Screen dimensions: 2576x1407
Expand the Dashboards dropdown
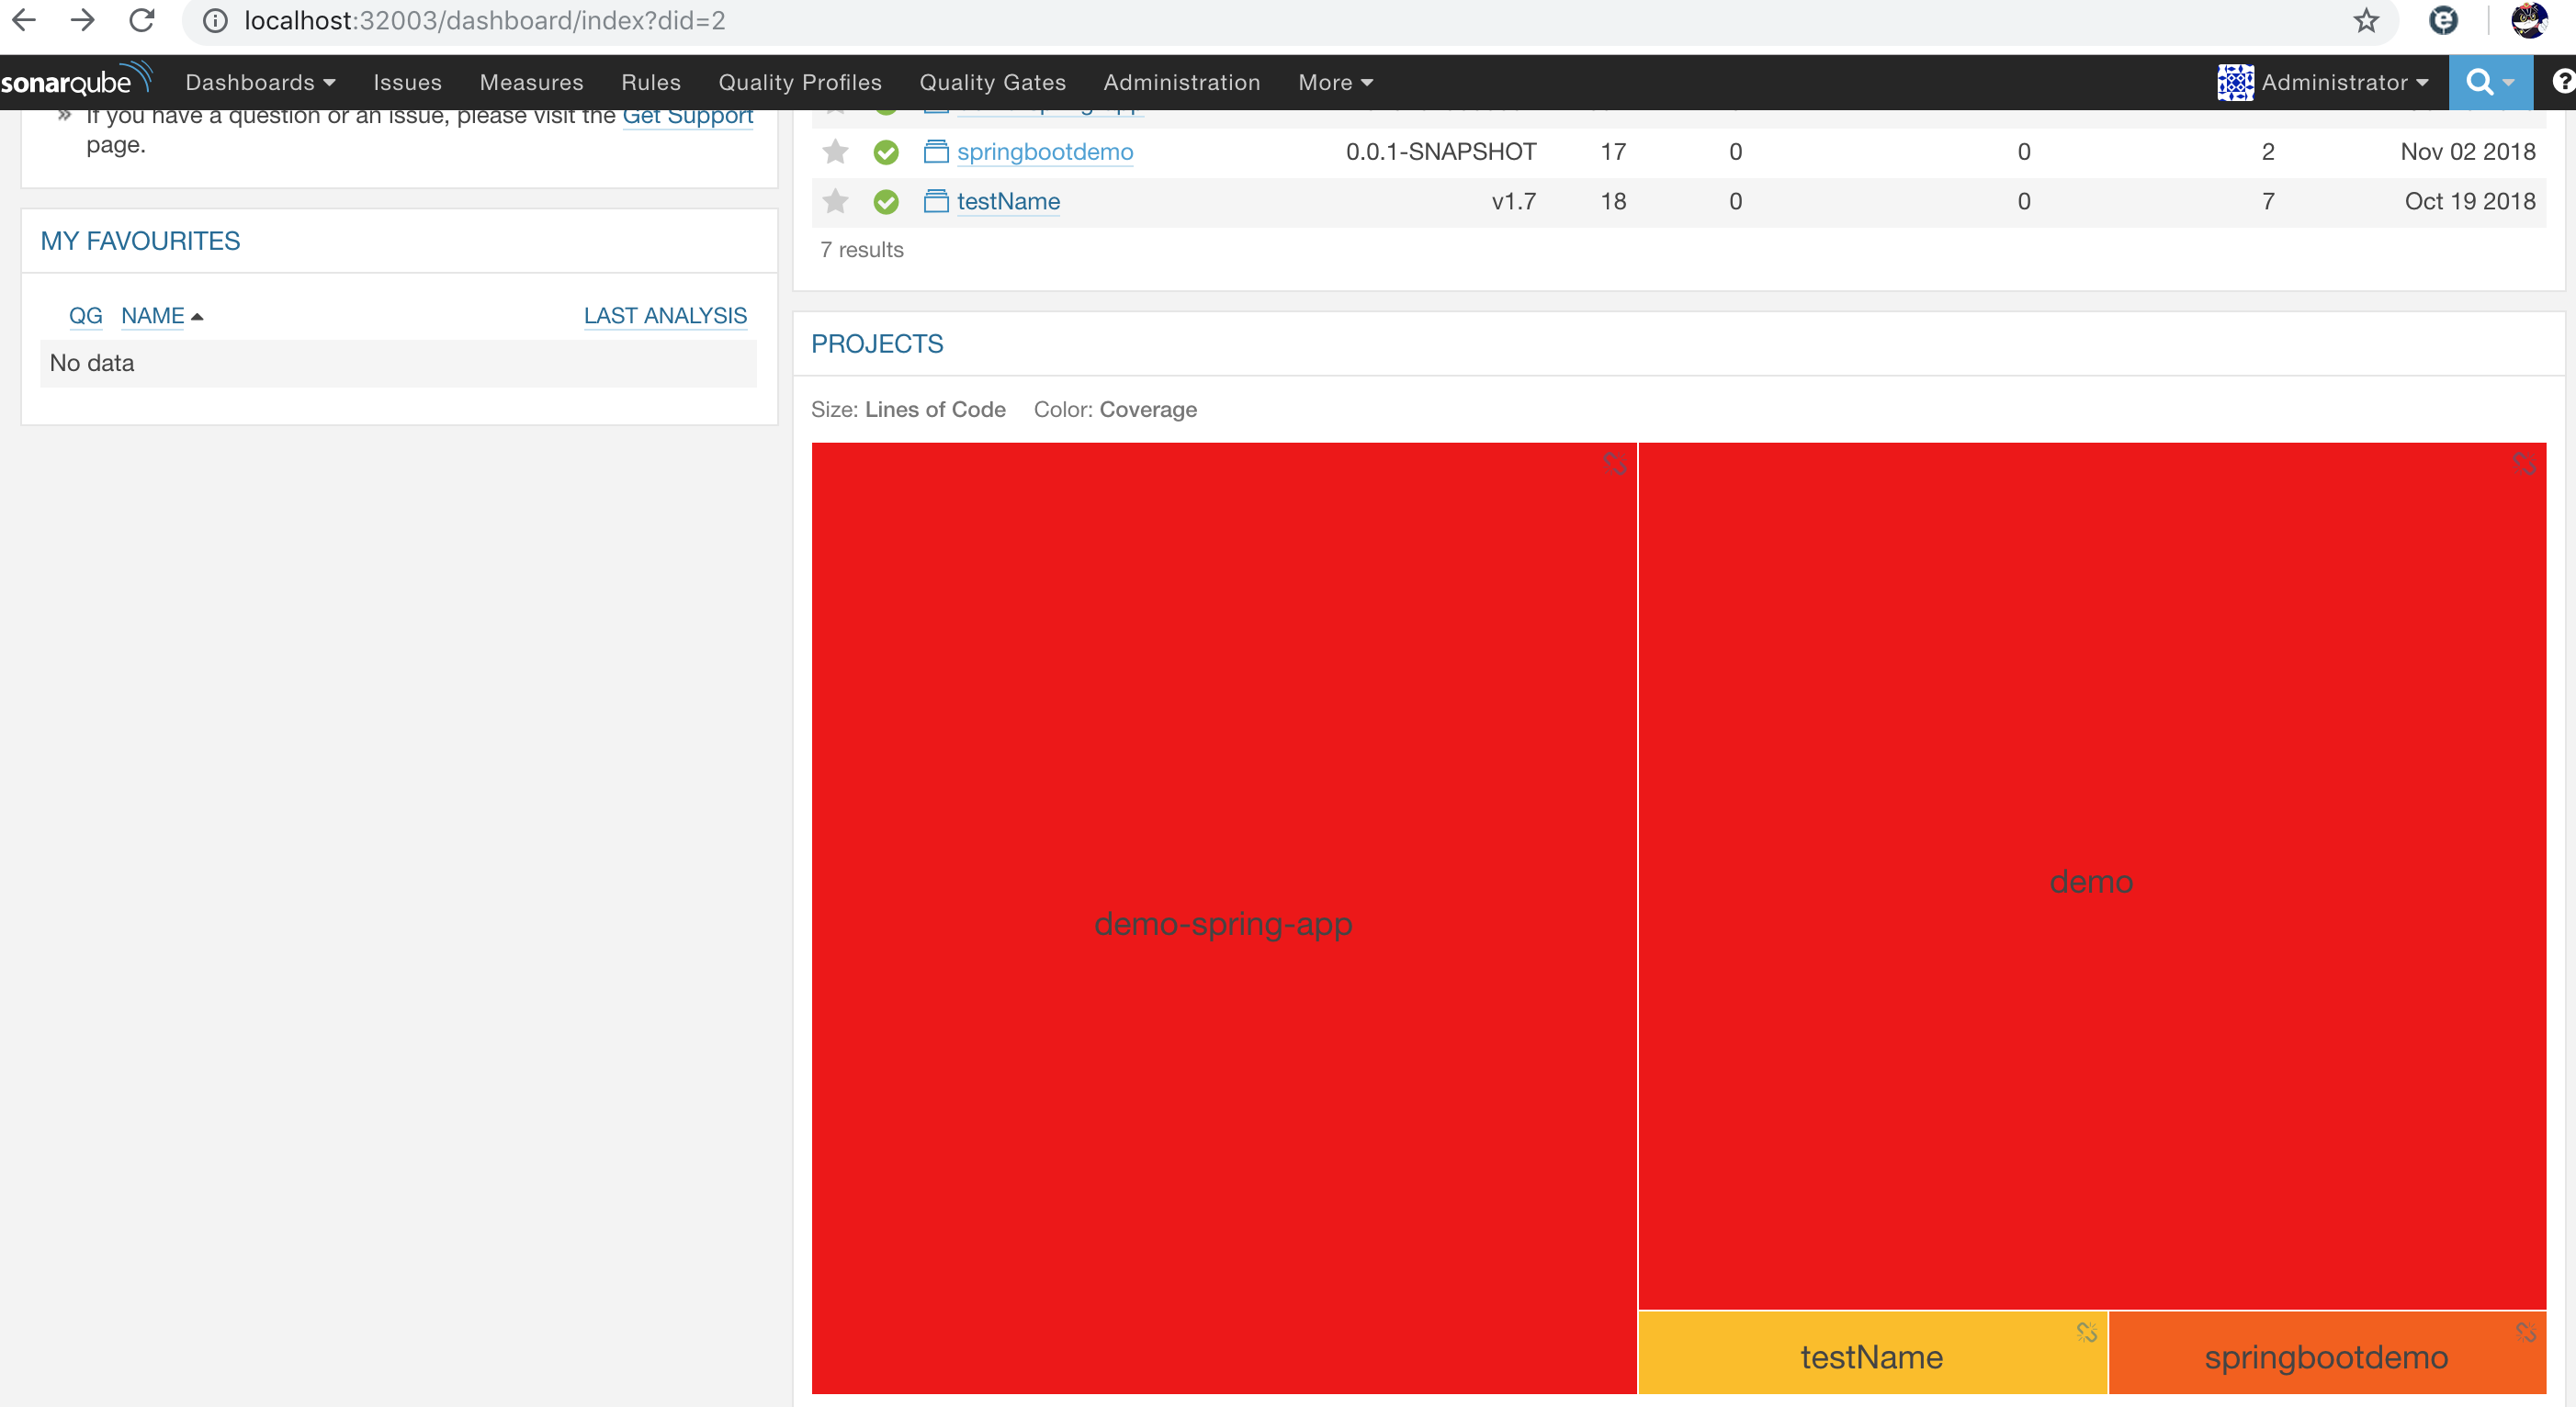pos(260,82)
